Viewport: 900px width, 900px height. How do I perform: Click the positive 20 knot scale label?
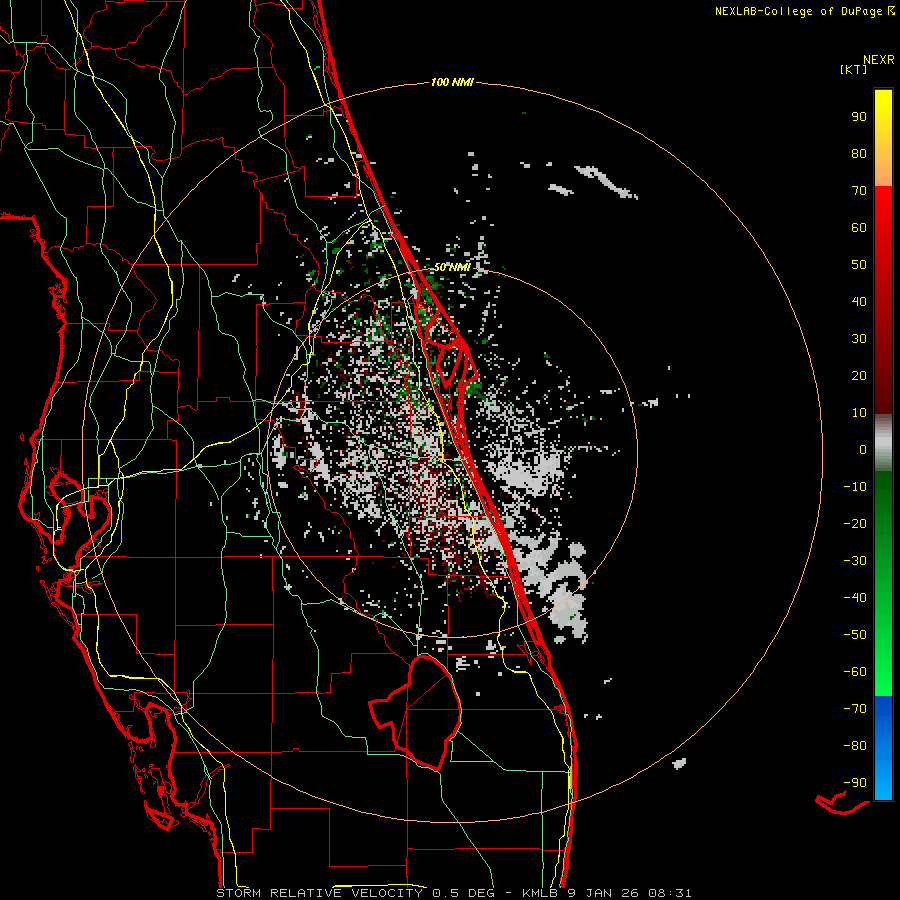coord(859,375)
